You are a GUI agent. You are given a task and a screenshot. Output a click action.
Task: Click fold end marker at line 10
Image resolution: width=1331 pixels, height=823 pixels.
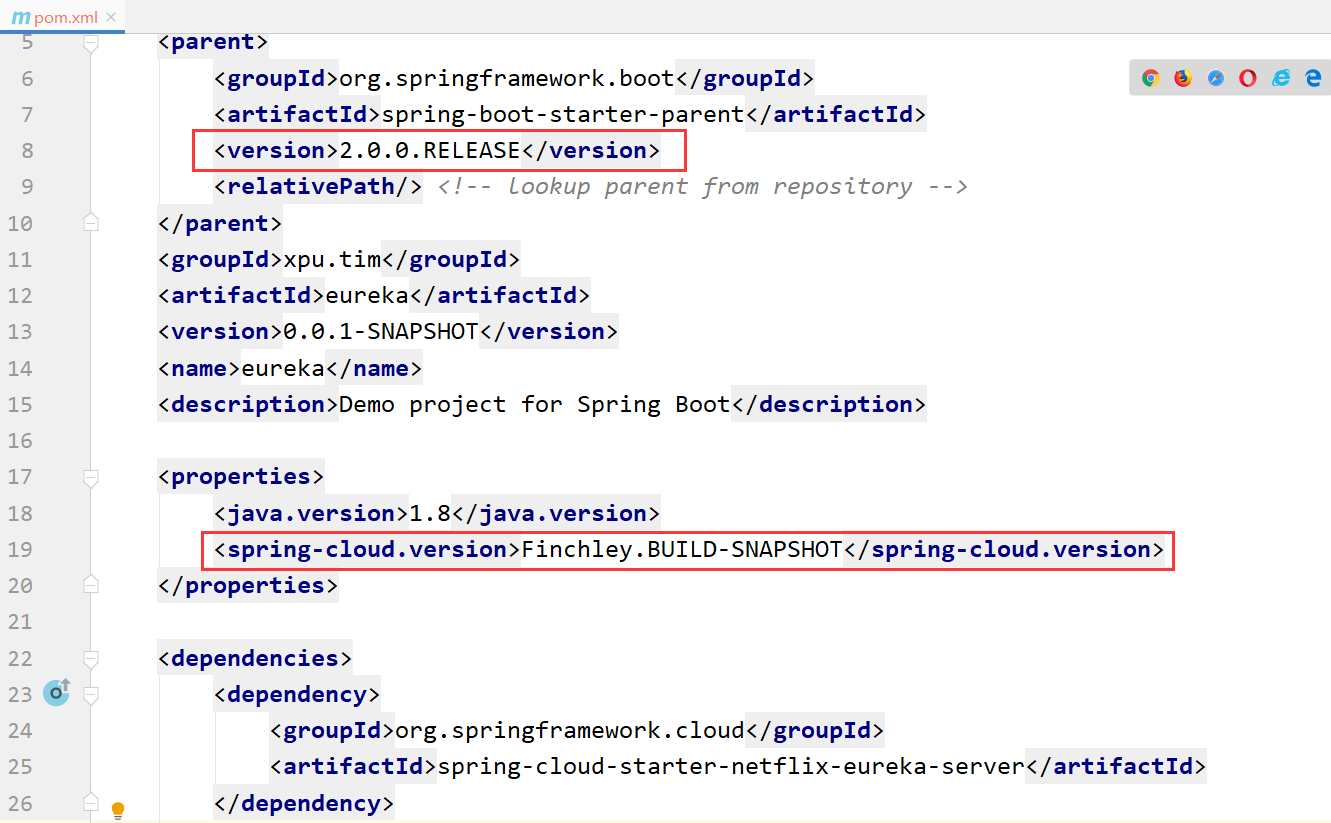[x=91, y=223]
